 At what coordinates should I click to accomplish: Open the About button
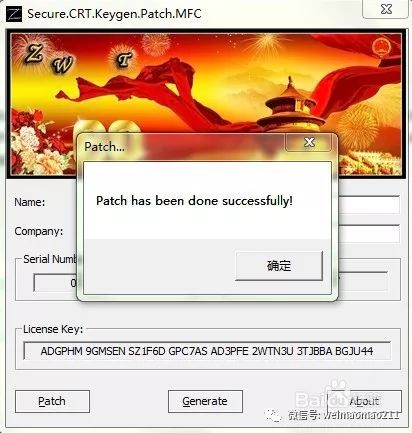[x=364, y=401]
